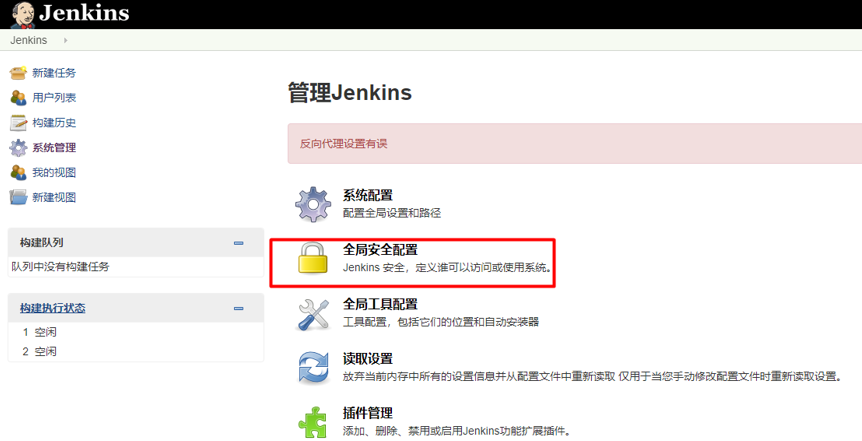The image size is (862, 441).
Task: Collapse the 构建队列 panel
Action: [x=239, y=242]
